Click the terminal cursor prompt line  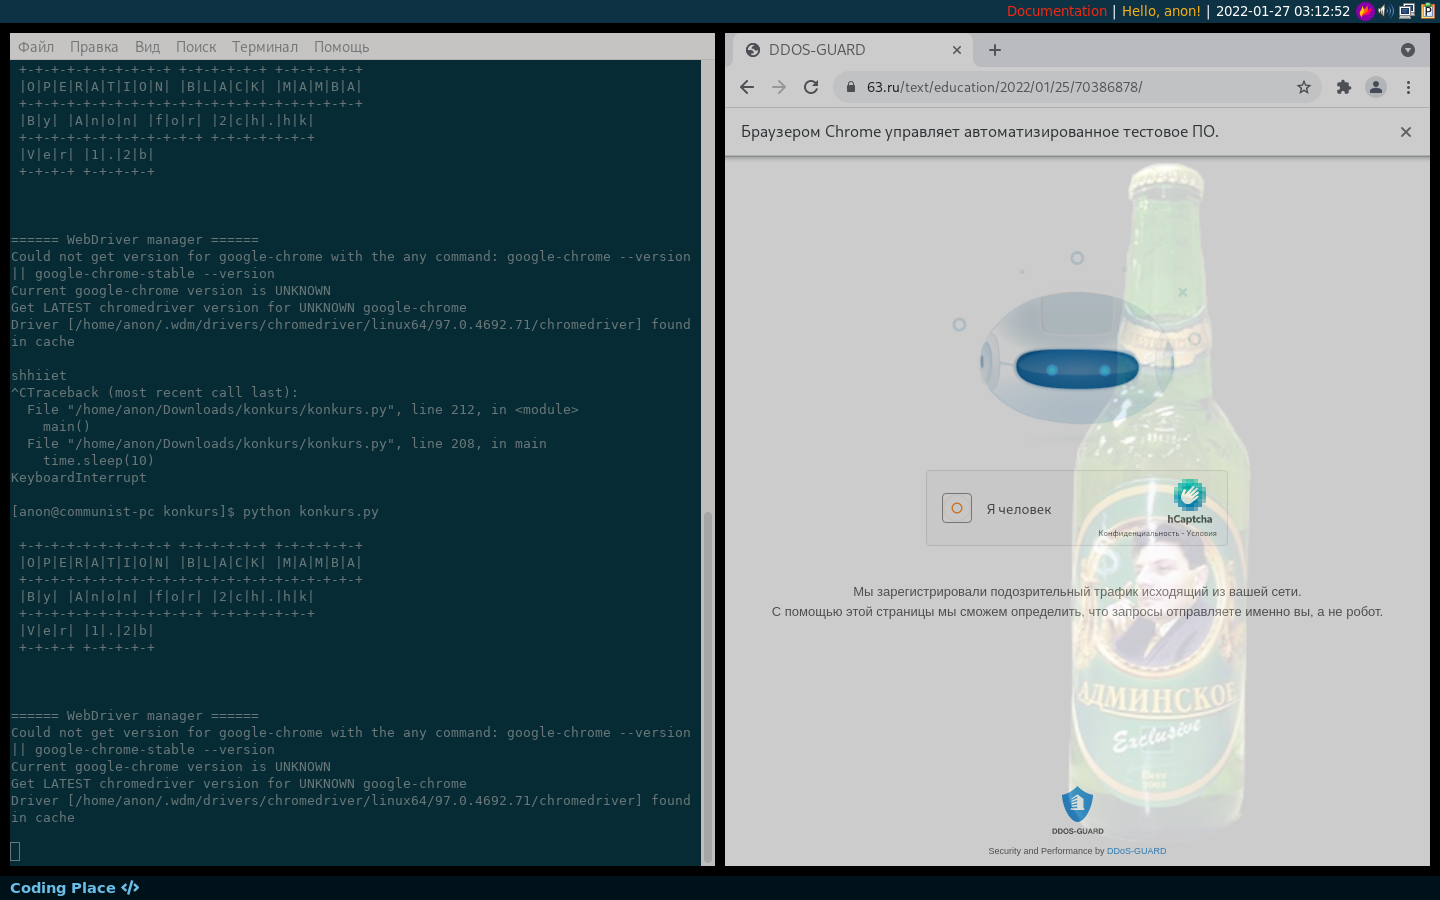[15, 851]
